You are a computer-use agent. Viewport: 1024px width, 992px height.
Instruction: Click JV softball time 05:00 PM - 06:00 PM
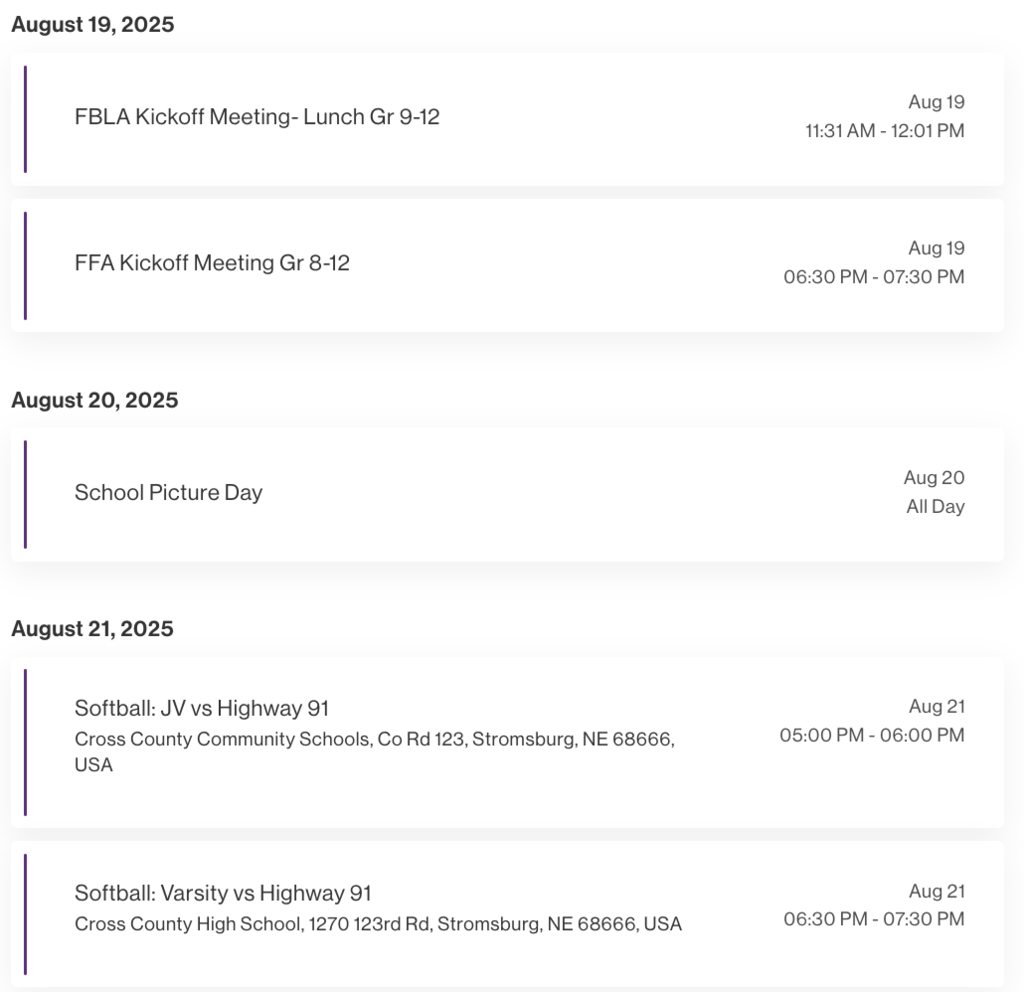872,735
